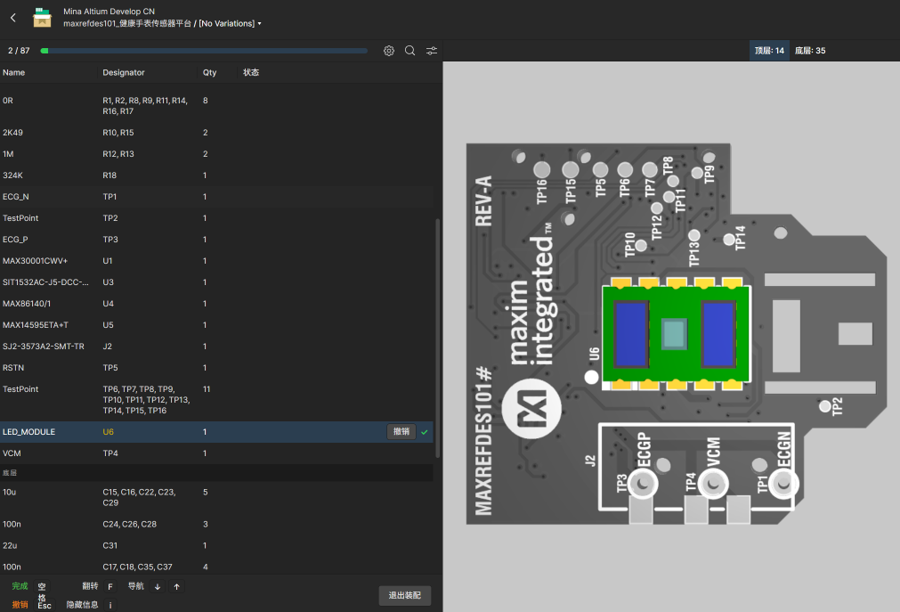Switch to the 顶层: 14 tab
The width and height of the screenshot is (900, 612).
pyautogui.click(x=769, y=51)
